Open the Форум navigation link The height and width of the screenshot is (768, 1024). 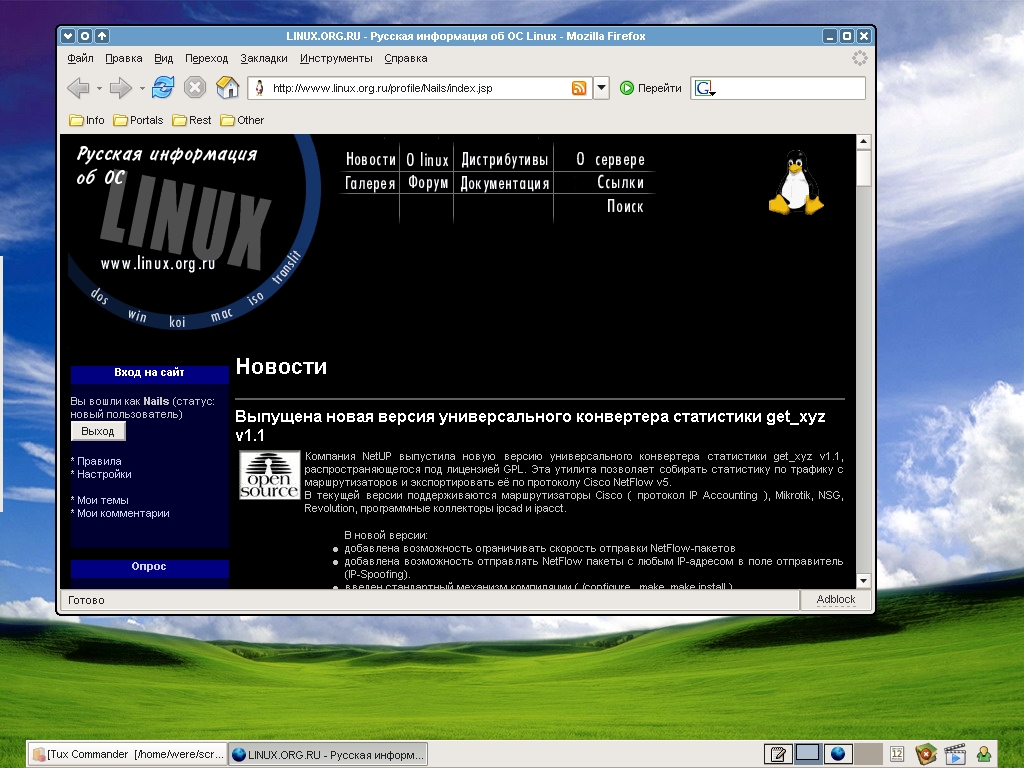pyautogui.click(x=428, y=183)
